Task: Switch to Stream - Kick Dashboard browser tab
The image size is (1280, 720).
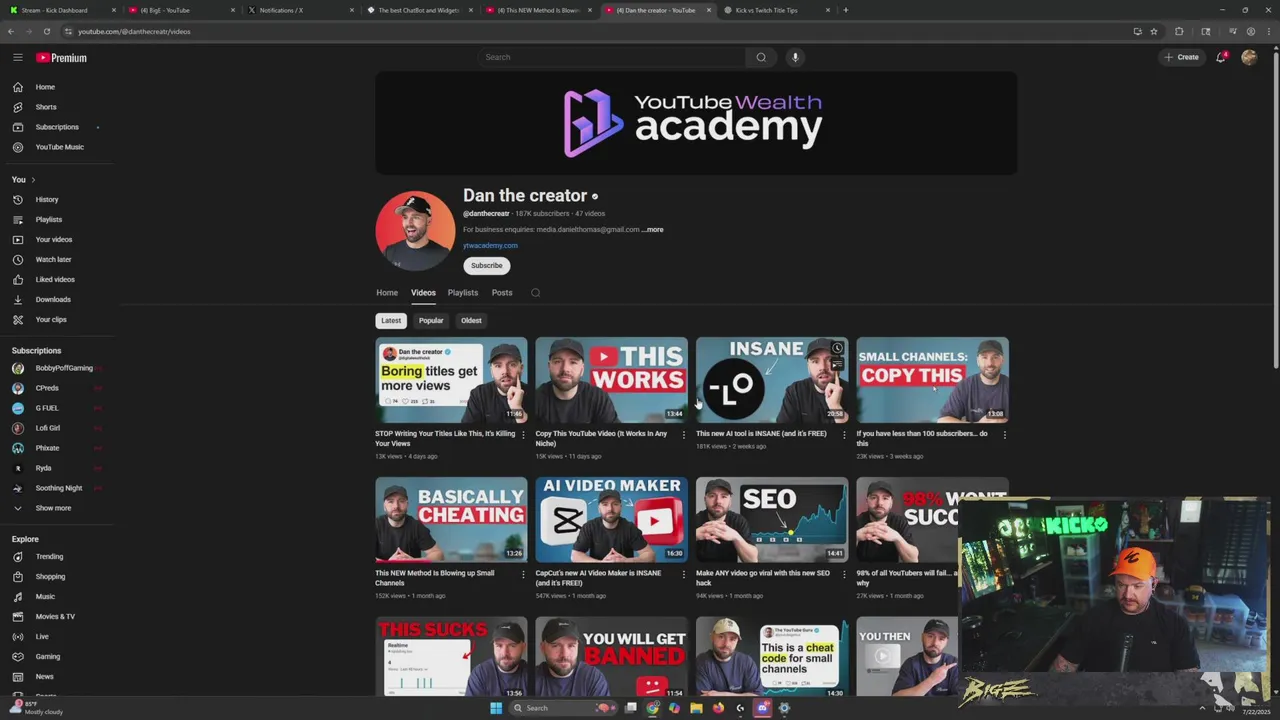Action: click(x=62, y=10)
